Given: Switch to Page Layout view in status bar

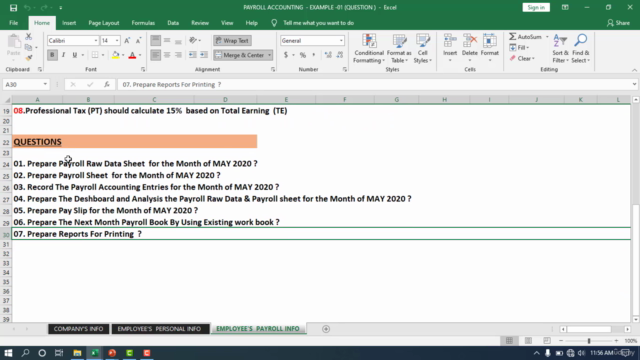Looking at the screenshot, I should 528,340.
